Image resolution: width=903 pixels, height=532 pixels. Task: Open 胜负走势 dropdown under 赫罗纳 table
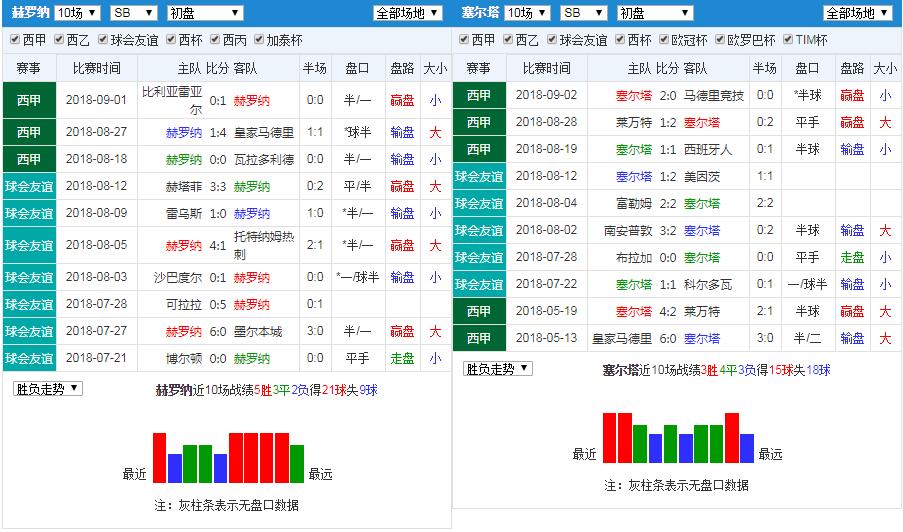[48, 389]
